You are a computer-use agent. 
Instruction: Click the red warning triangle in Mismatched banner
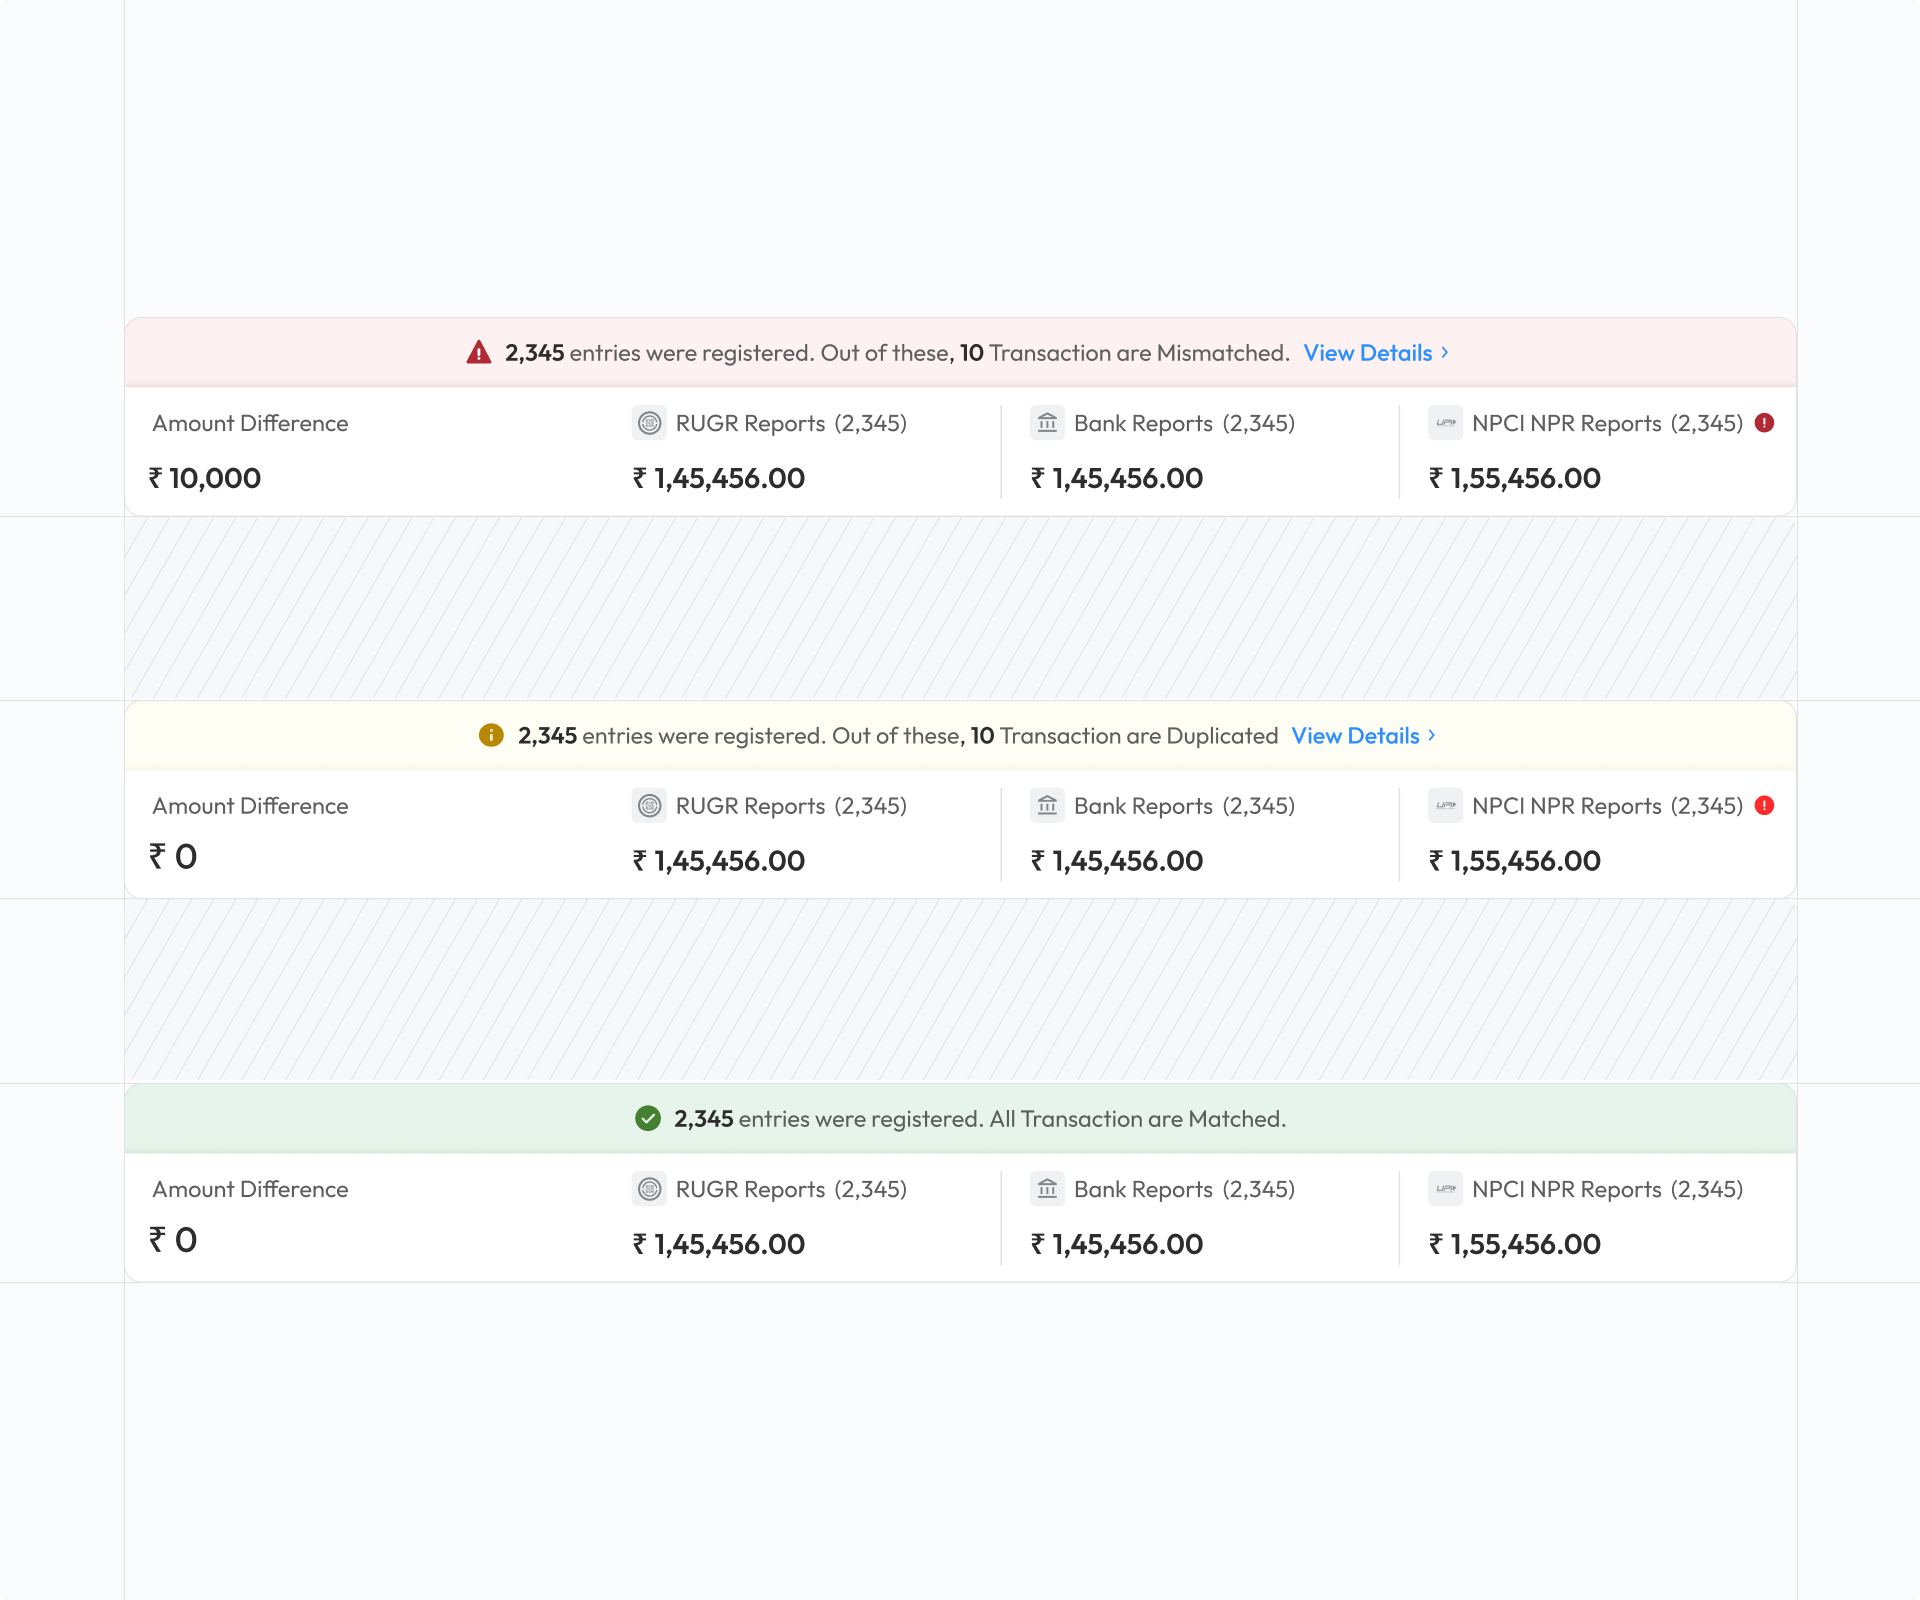tap(479, 352)
